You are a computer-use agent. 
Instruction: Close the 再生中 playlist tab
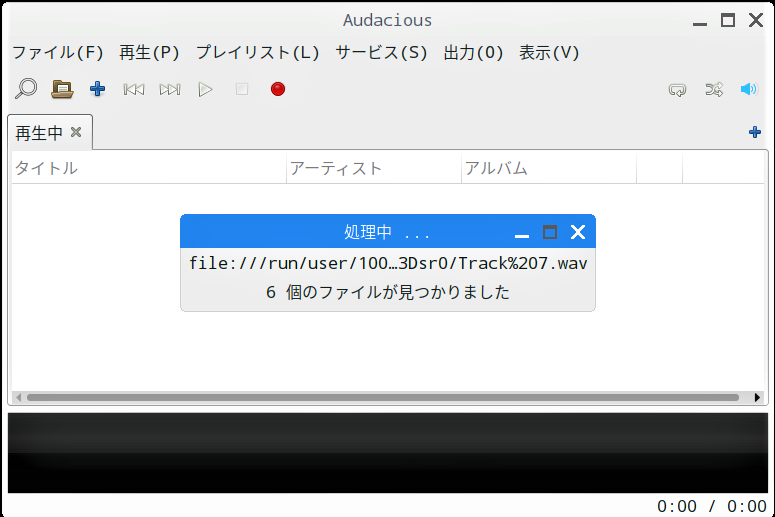point(76,132)
